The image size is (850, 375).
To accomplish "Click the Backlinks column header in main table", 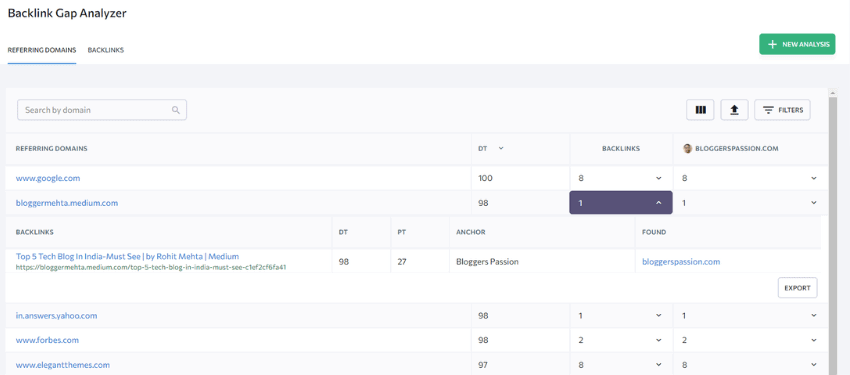I will coord(621,148).
